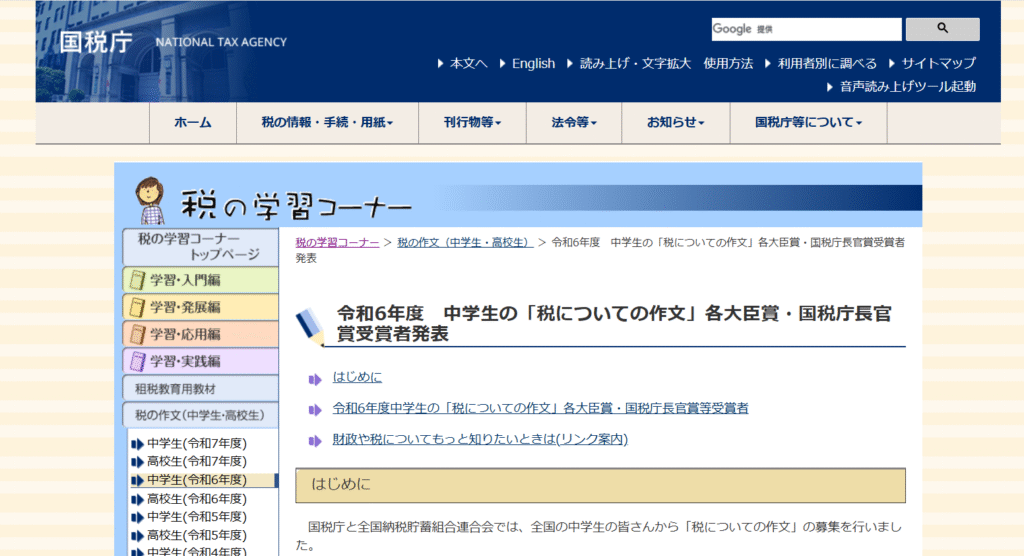Image resolution: width=1024 pixels, height=556 pixels.
Task: Click the pencil icon by the page title
Action: click(310, 326)
